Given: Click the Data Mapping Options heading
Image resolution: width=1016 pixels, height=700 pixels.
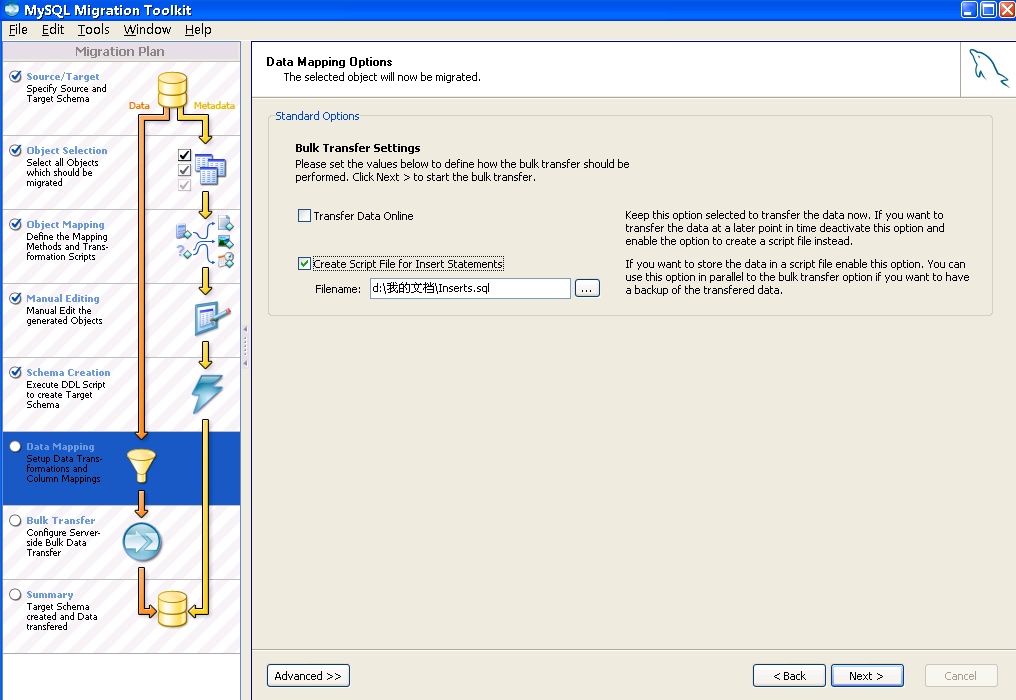Looking at the screenshot, I should pos(329,62).
